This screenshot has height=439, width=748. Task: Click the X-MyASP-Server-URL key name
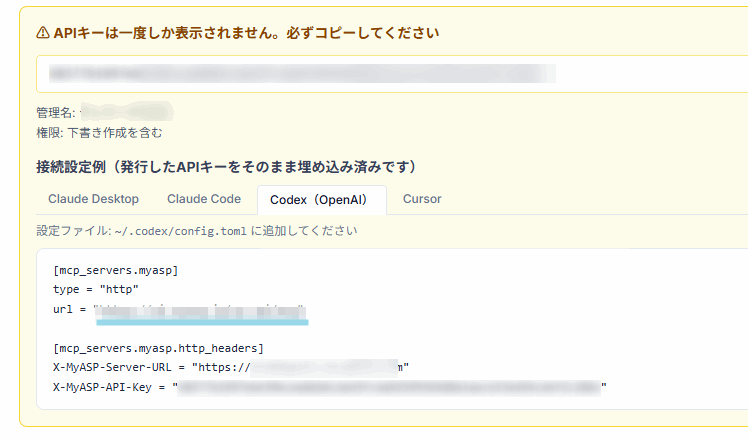point(109,367)
